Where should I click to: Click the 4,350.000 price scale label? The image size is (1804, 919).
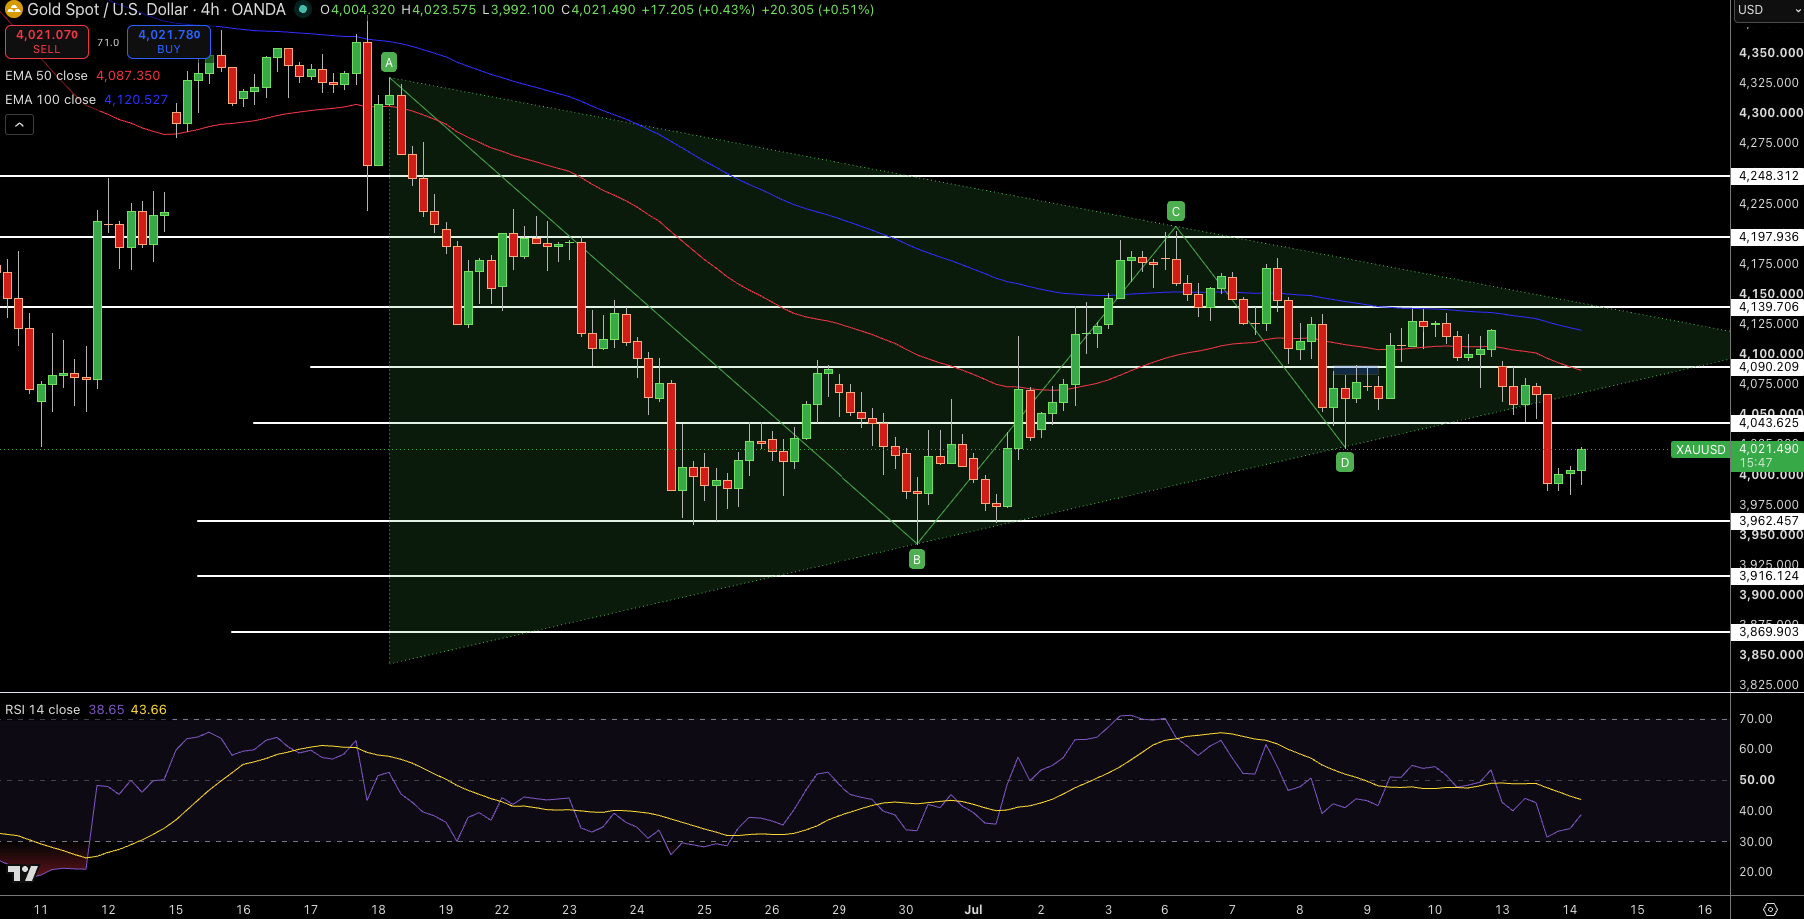[x=1770, y=53]
